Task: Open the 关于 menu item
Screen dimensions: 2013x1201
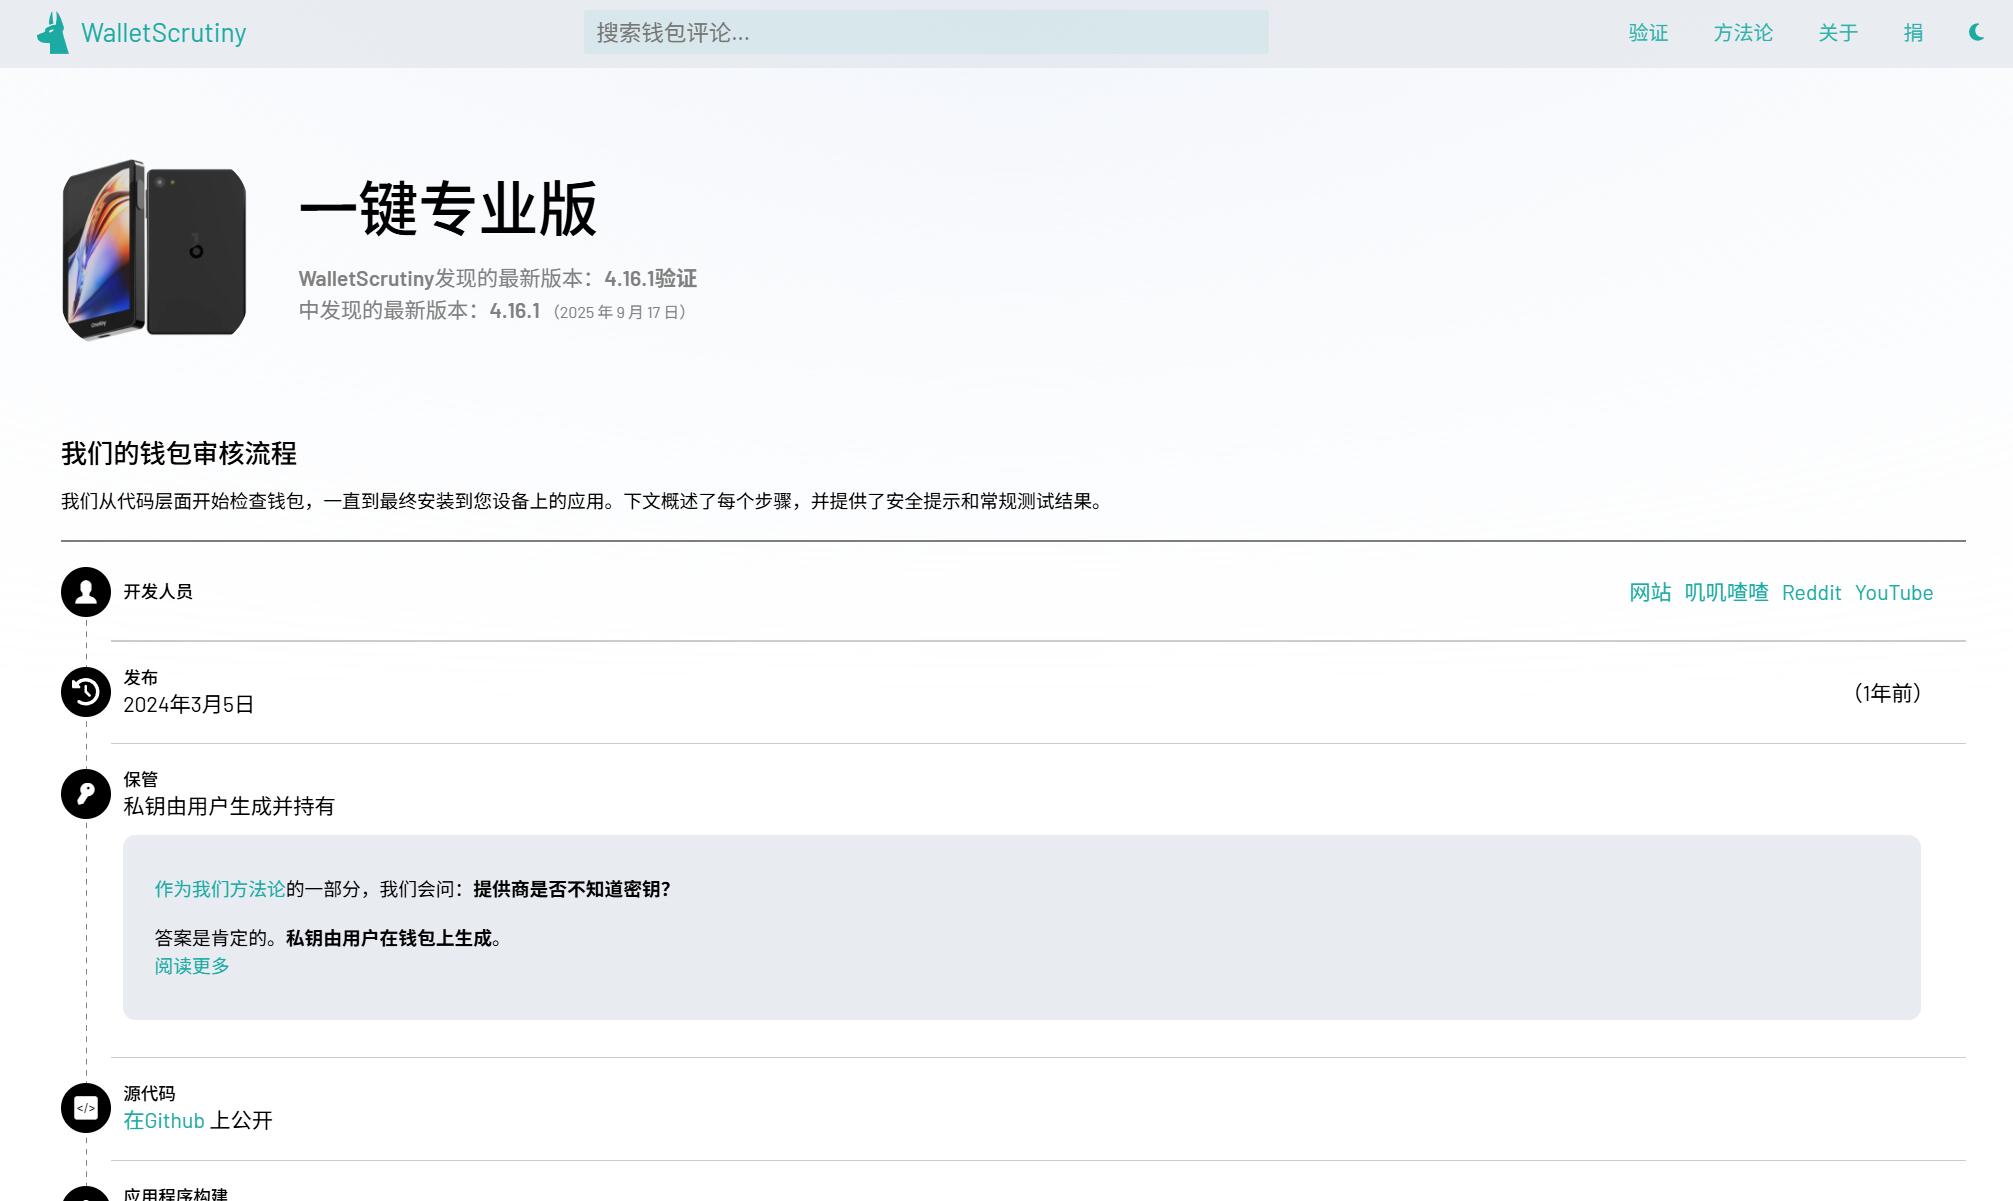Action: tap(1838, 33)
